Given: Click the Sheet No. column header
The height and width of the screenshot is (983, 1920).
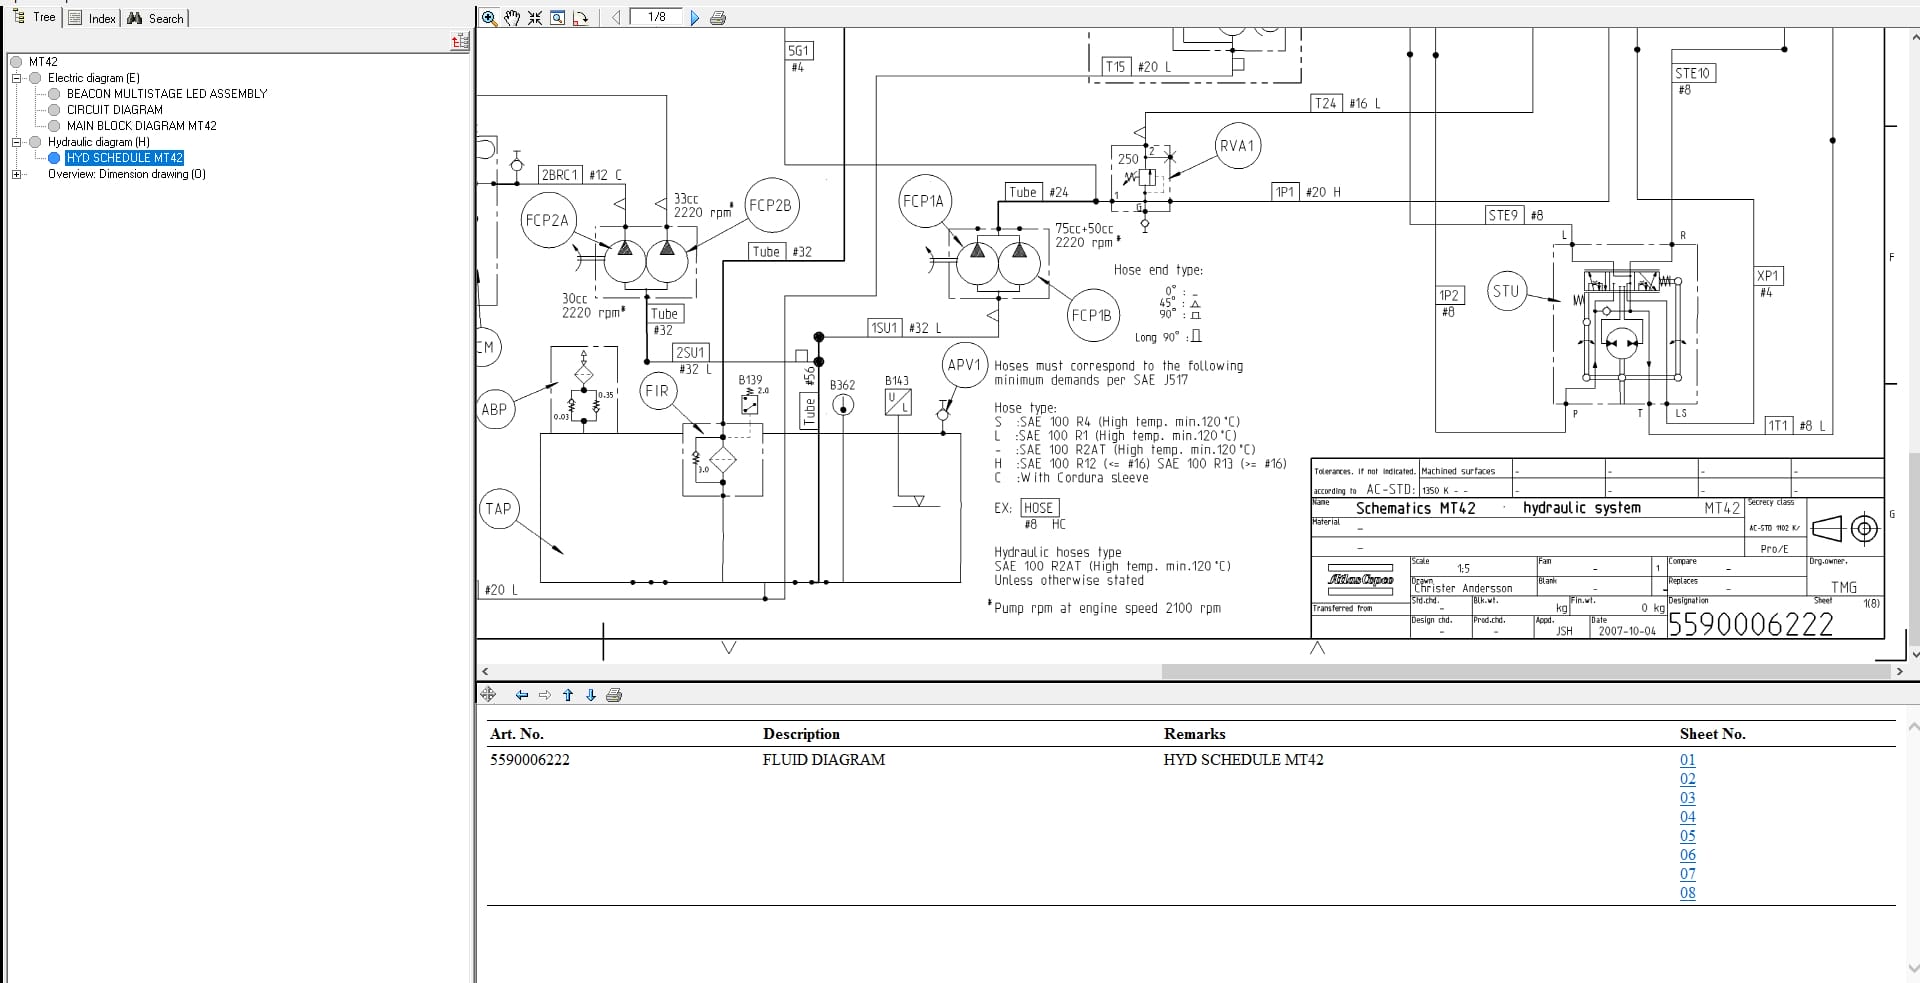Looking at the screenshot, I should pyautogui.click(x=1712, y=734).
